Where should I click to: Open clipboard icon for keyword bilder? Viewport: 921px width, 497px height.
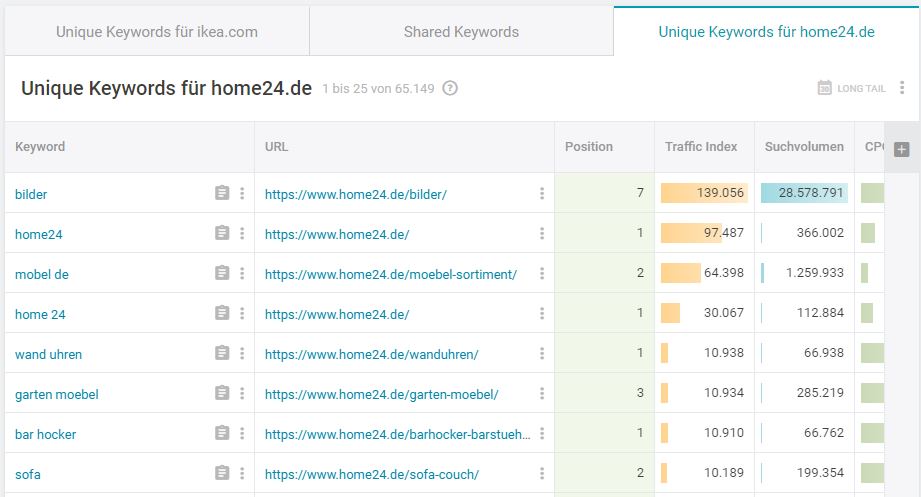tap(222, 193)
